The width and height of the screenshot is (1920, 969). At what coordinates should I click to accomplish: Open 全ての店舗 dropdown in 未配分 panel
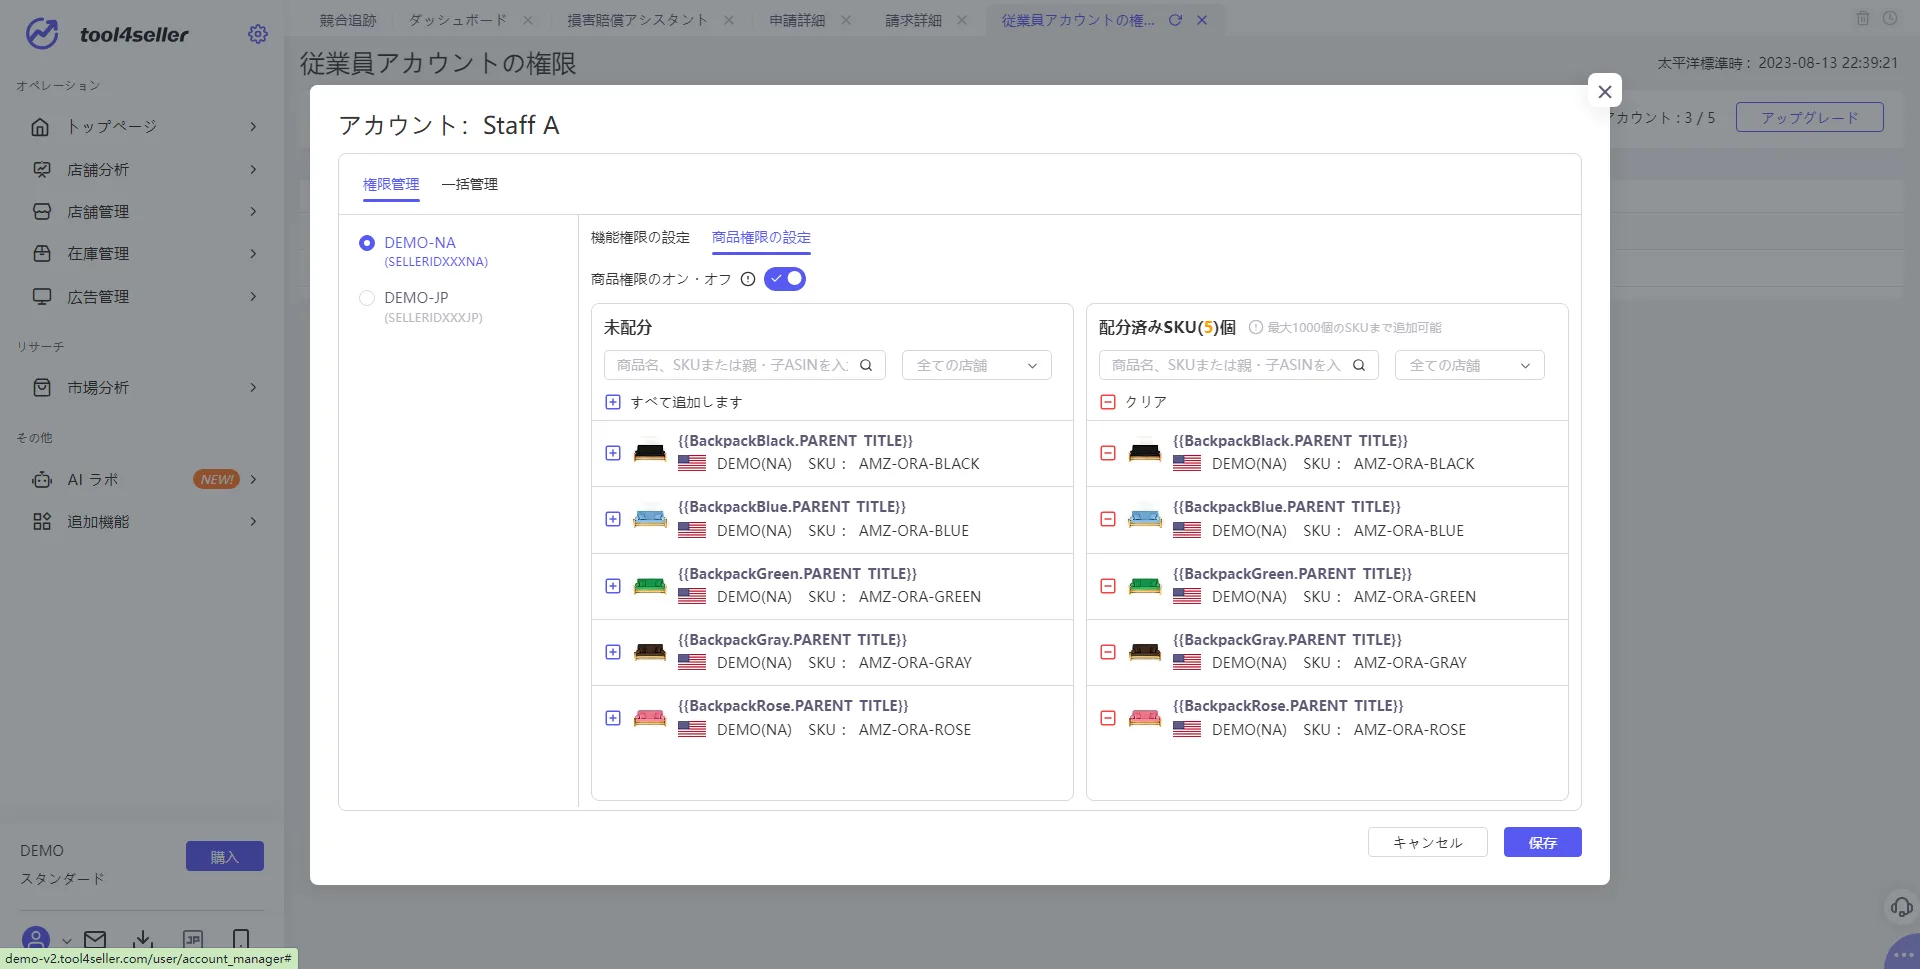pos(977,365)
